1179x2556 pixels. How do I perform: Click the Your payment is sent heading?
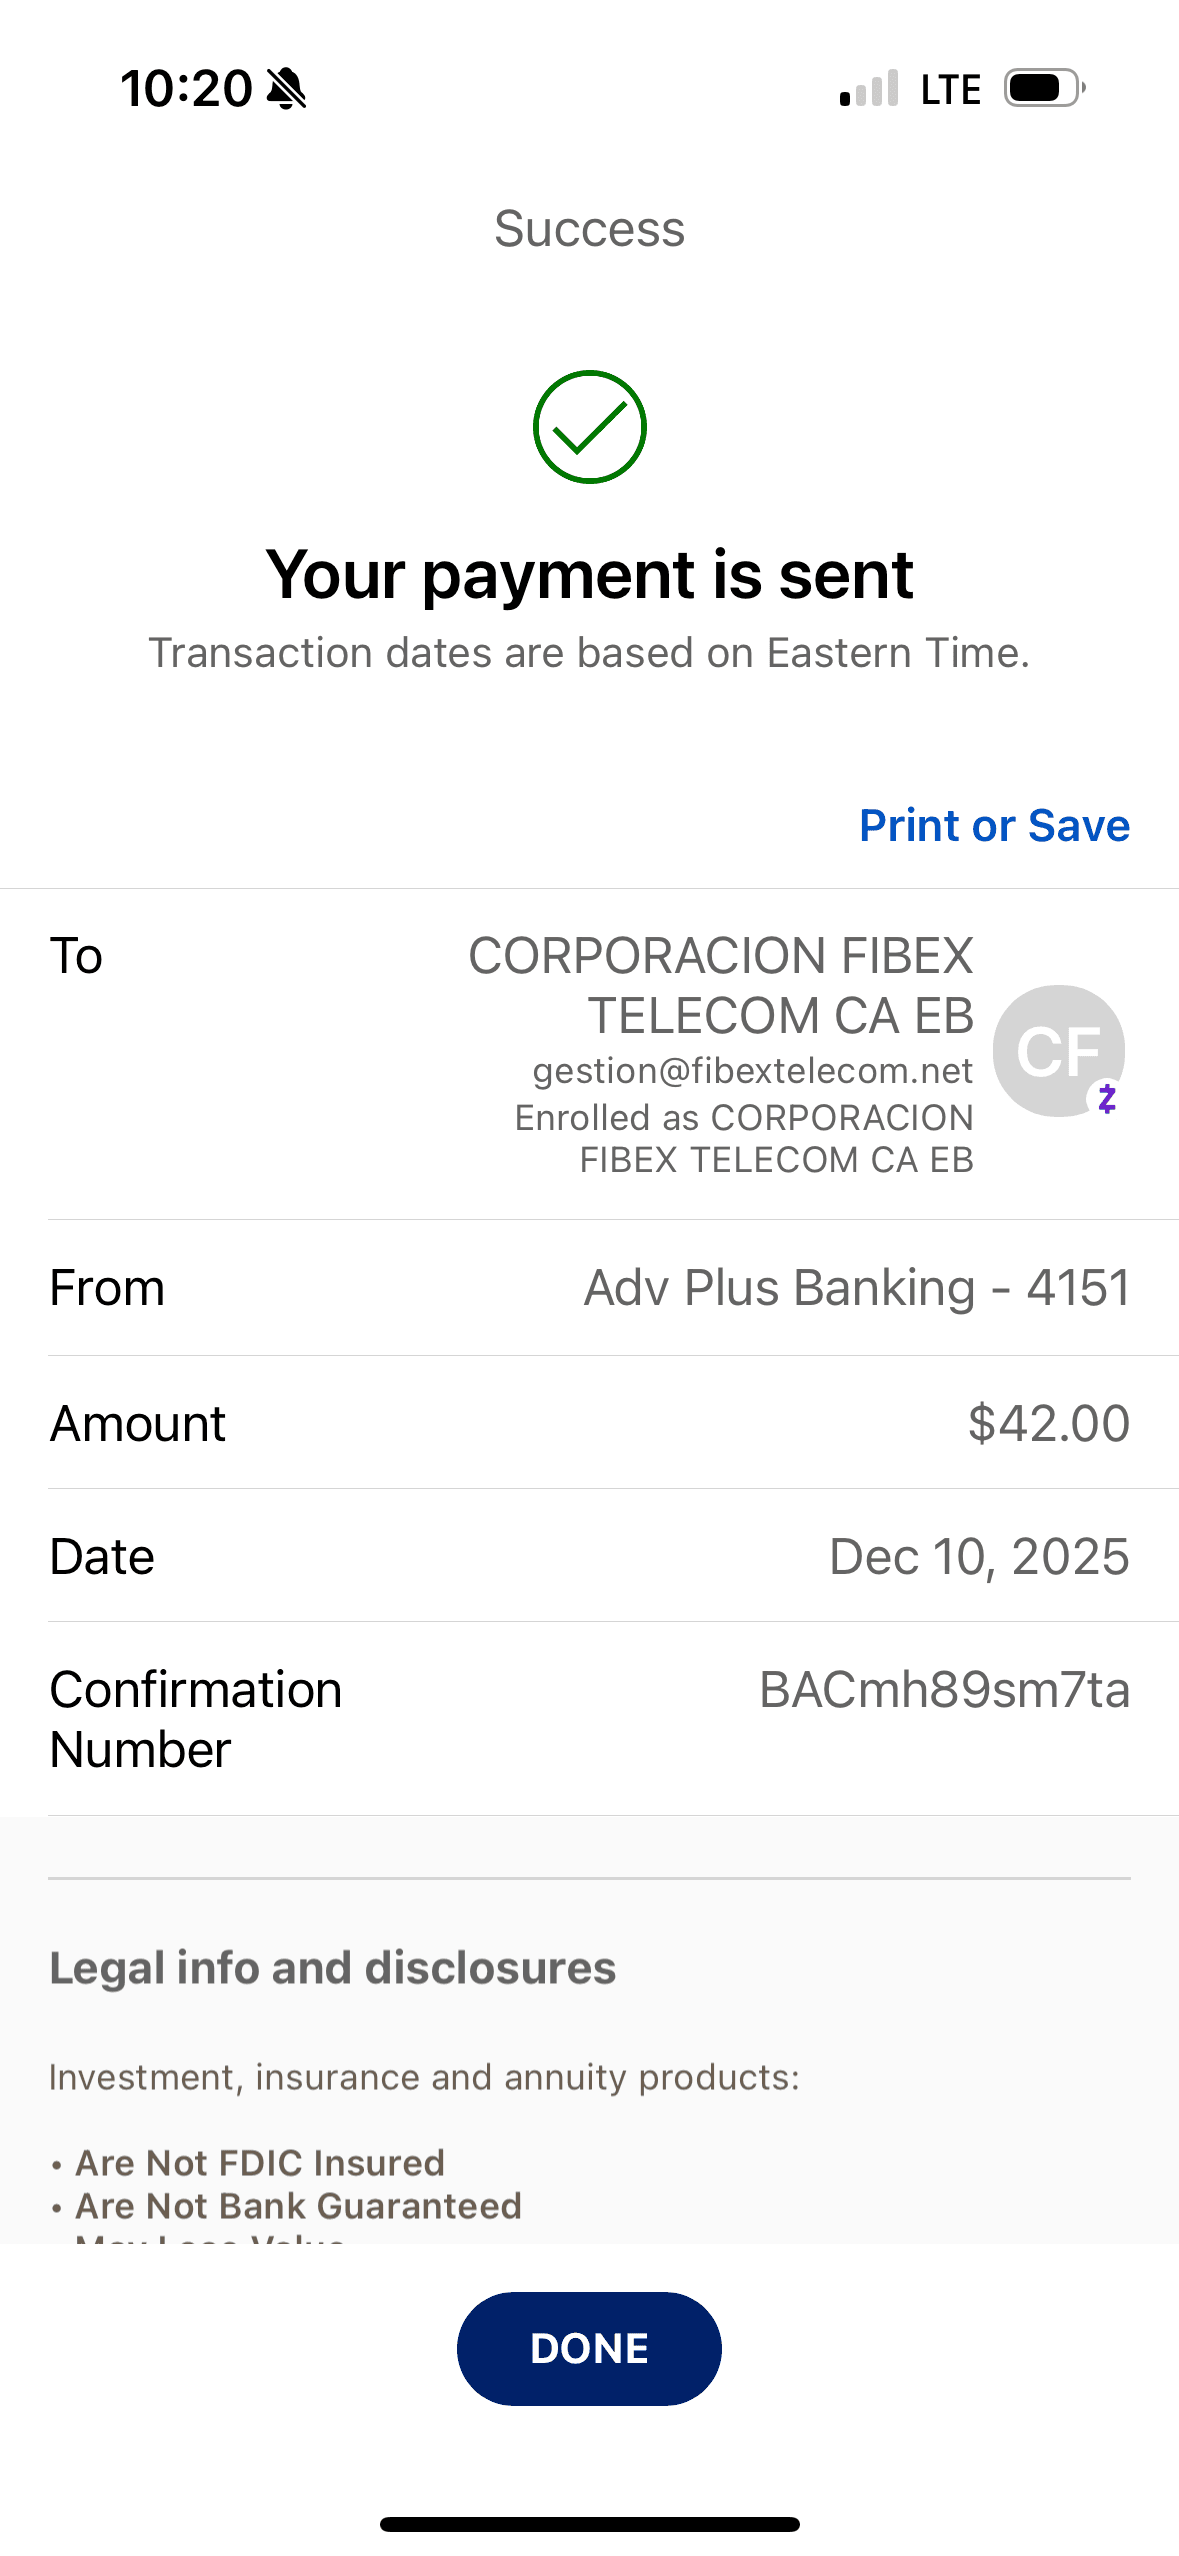tap(589, 575)
